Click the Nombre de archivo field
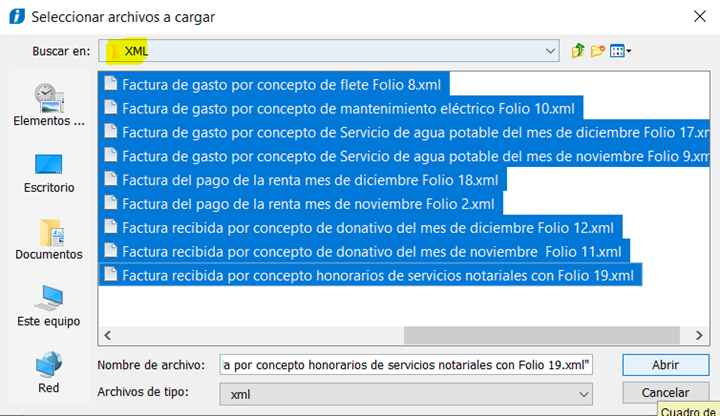The width and height of the screenshot is (720, 416). pyautogui.click(x=408, y=365)
